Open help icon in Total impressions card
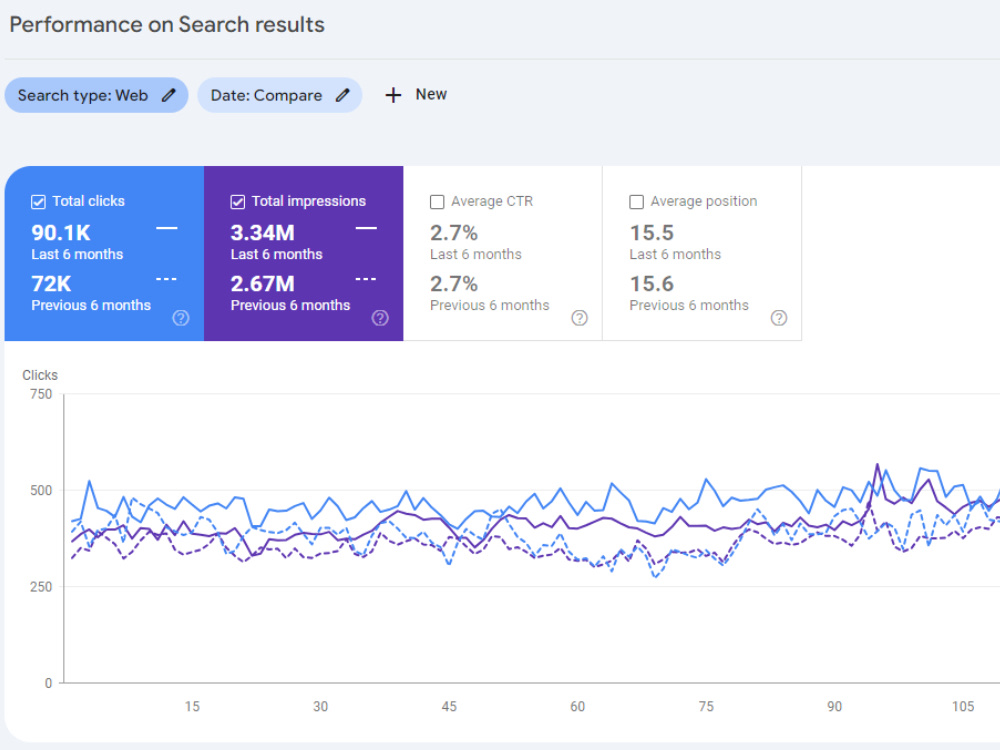Viewport: 1000px width, 750px height. tap(380, 318)
